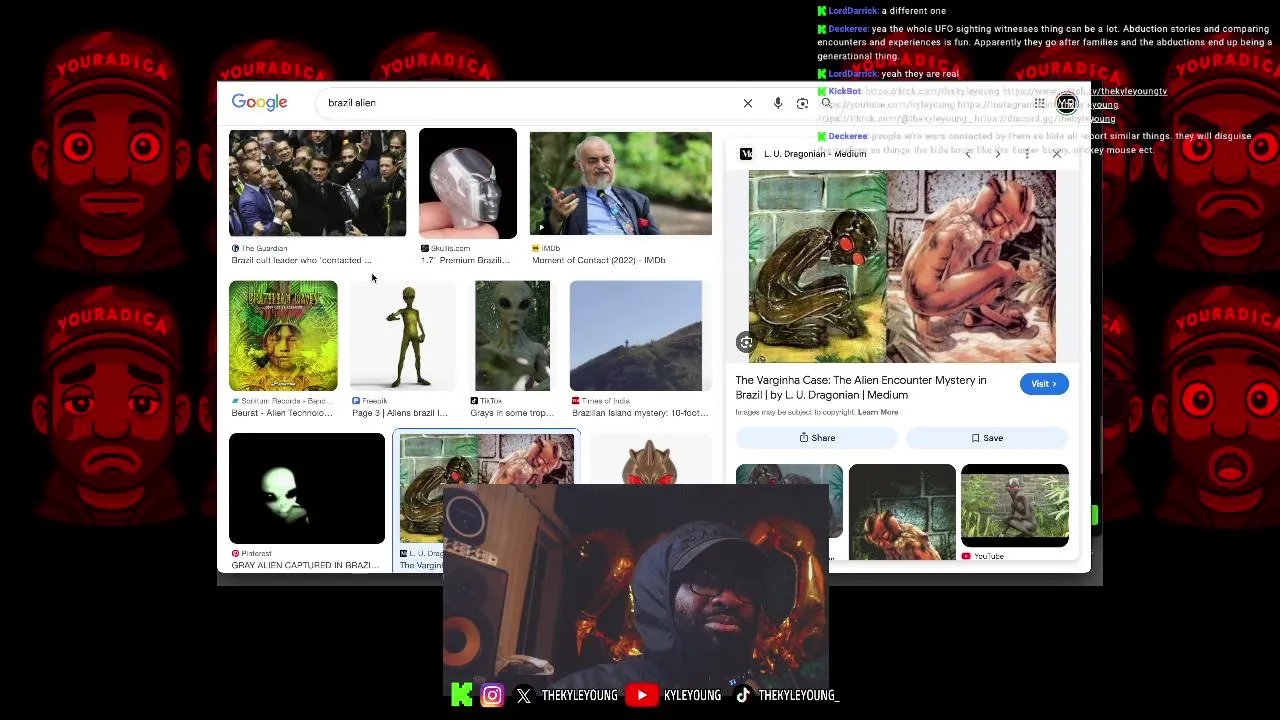Image resolution: width=1280 pixels, height=720 pixels.
Task: Open 'Grays in some trop...' caption
Action: coord(512,413)
